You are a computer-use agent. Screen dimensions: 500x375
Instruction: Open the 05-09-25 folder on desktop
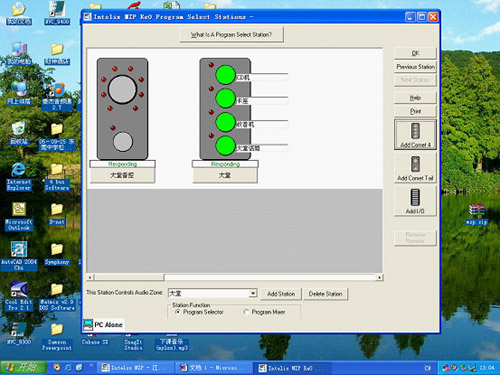tap(57, 137)
